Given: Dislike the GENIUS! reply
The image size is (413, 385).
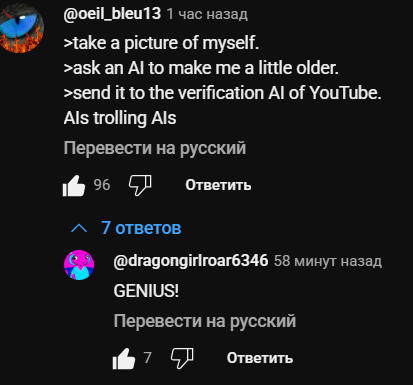Looking at the screenshot, I should (182, 358).
